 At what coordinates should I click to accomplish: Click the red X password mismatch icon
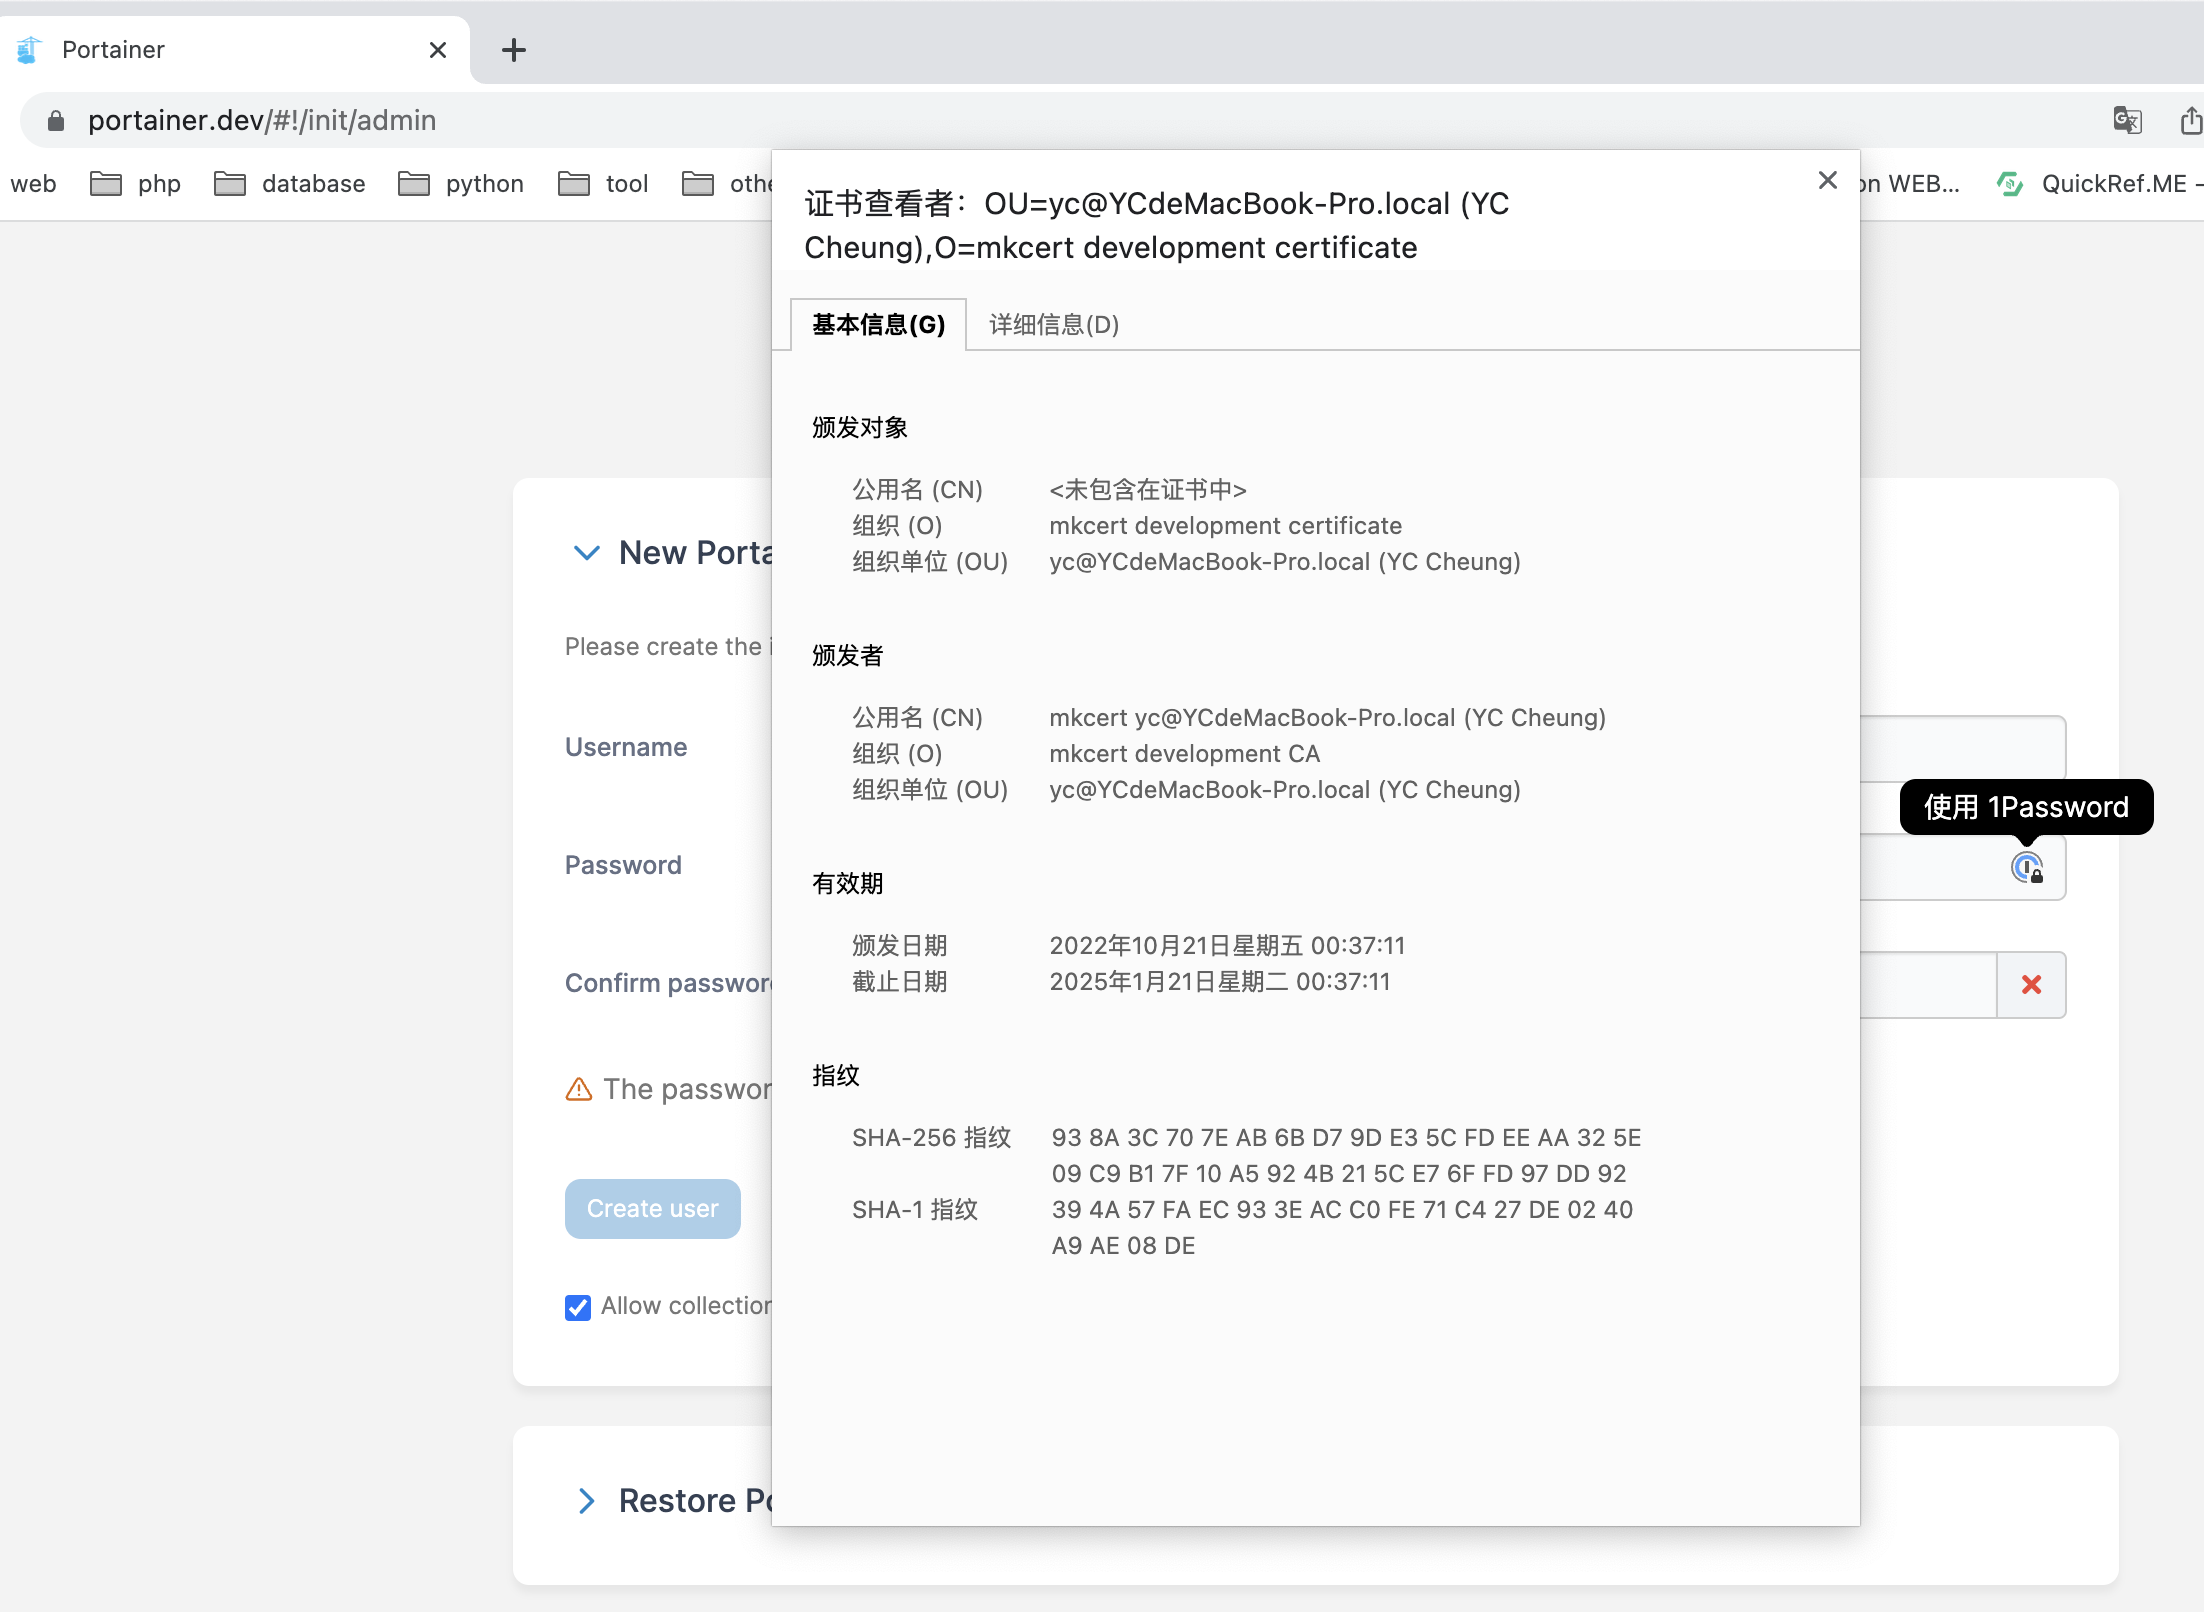pos(2031,985)
